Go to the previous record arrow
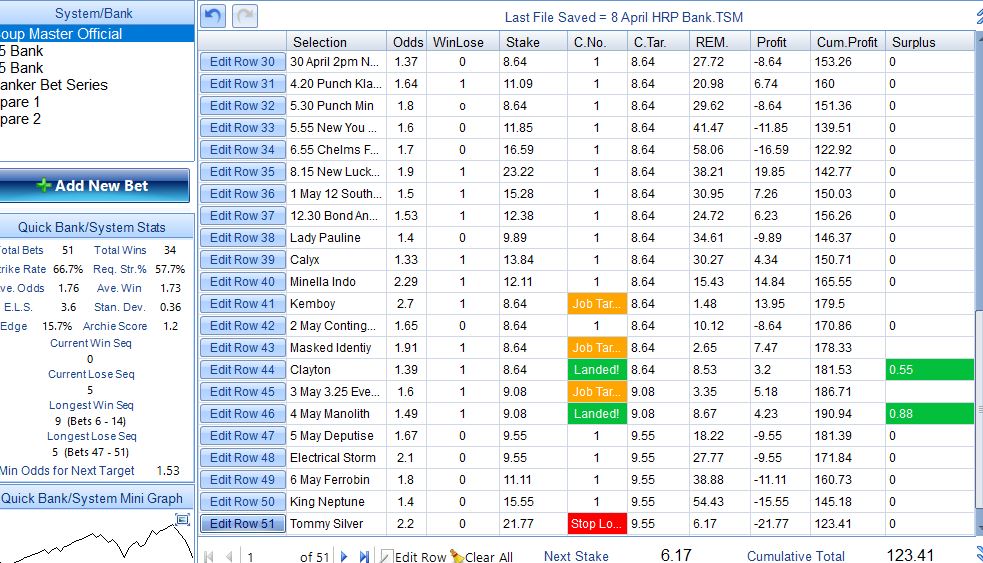Screen dimensions: 983x563 [229, 556]
